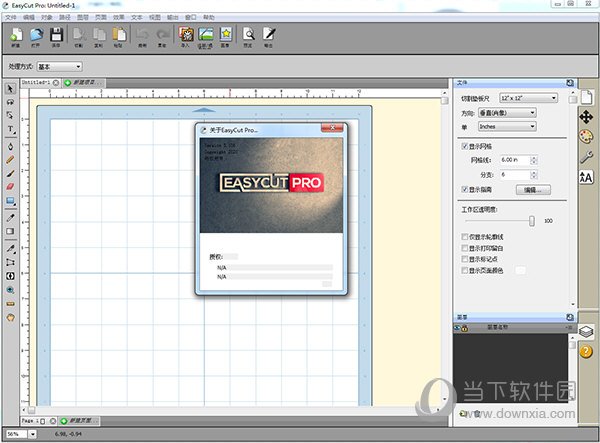600x443 pixels.
Task: Select the Gradient tool
Action: tap(10, 231)
